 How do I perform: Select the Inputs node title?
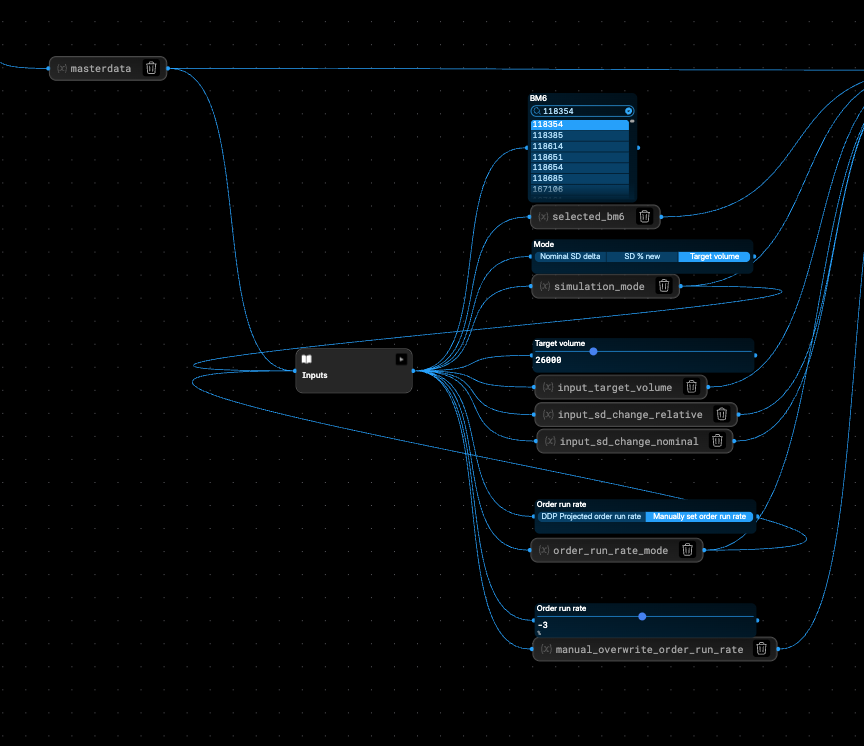pyautogui.click(x=315, y=375)
